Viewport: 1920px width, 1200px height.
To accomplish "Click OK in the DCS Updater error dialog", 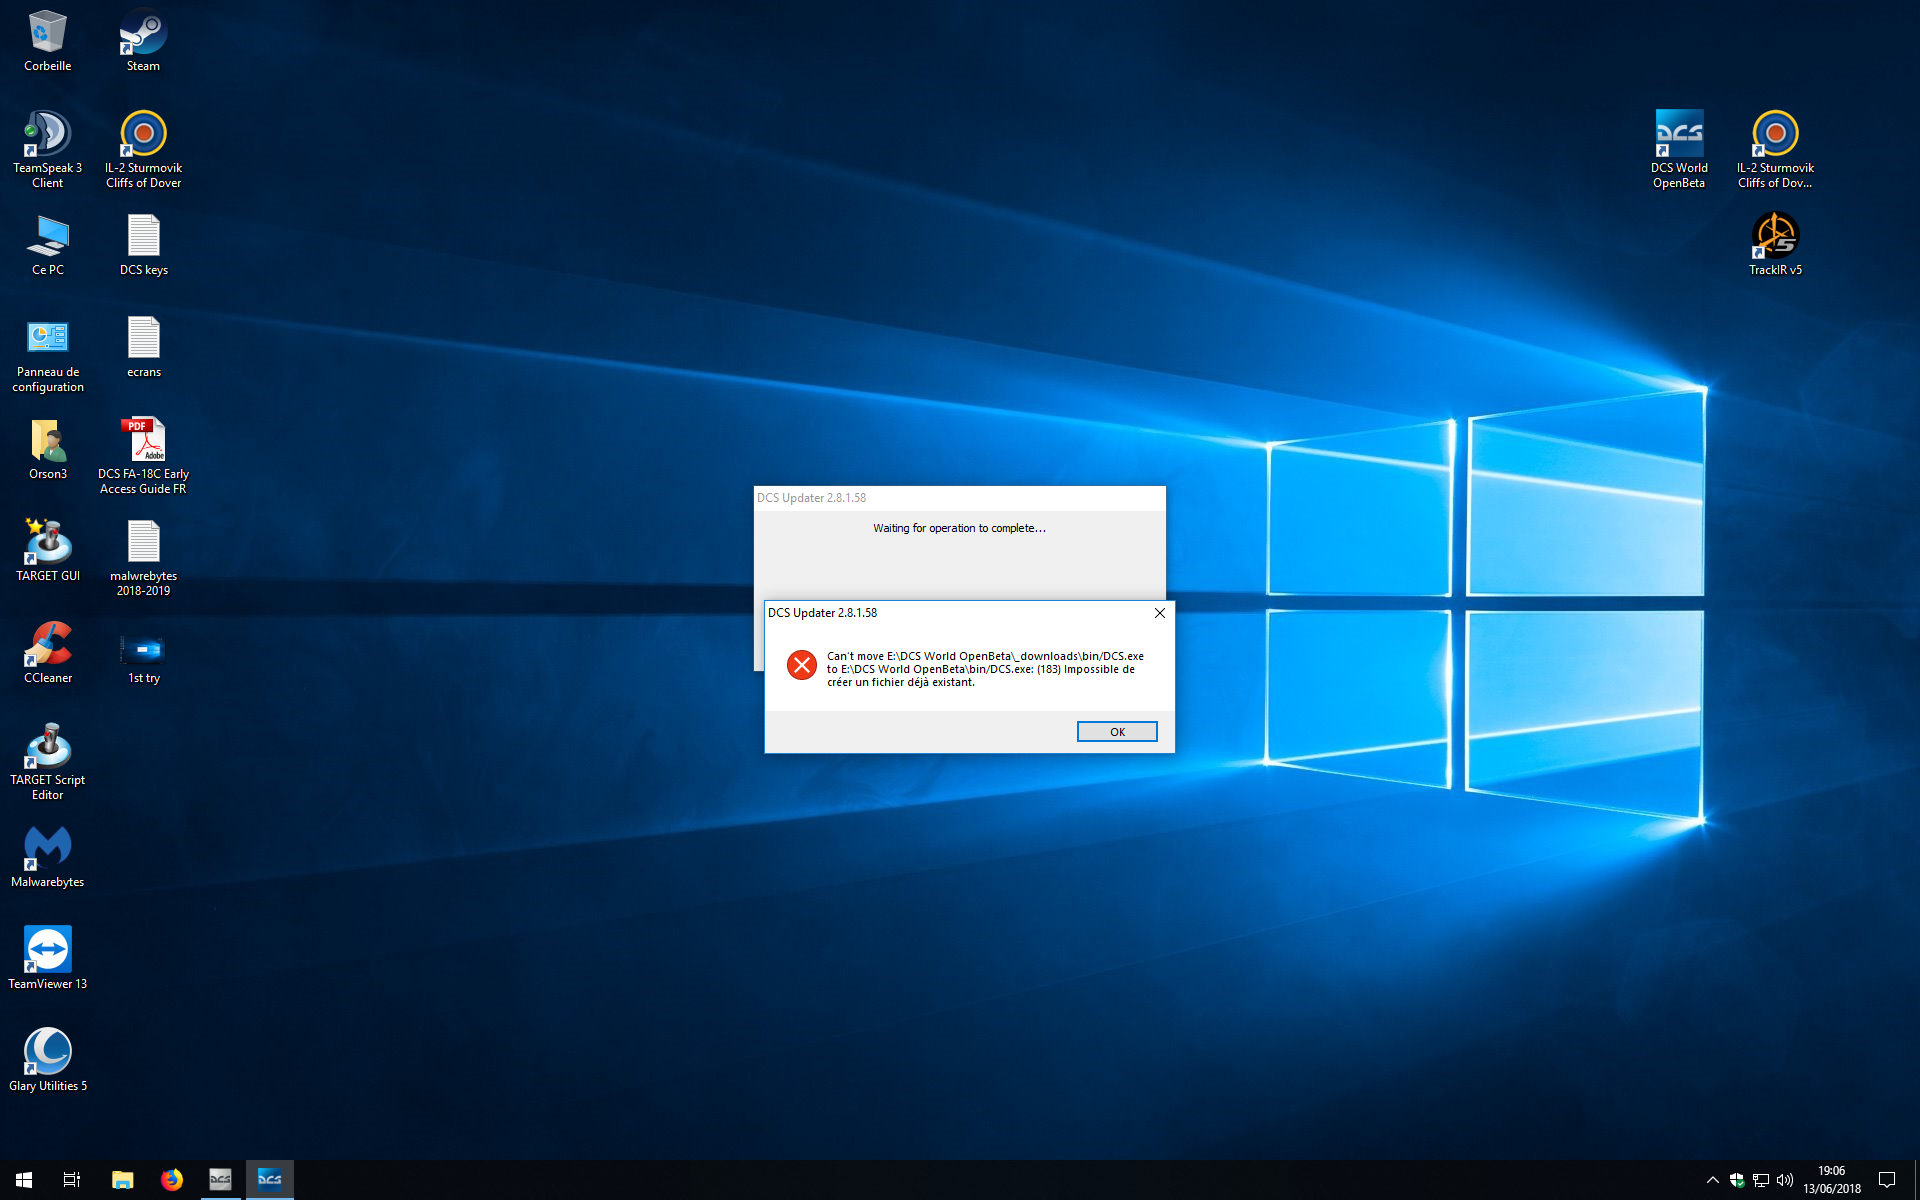I will point(1117,732).
